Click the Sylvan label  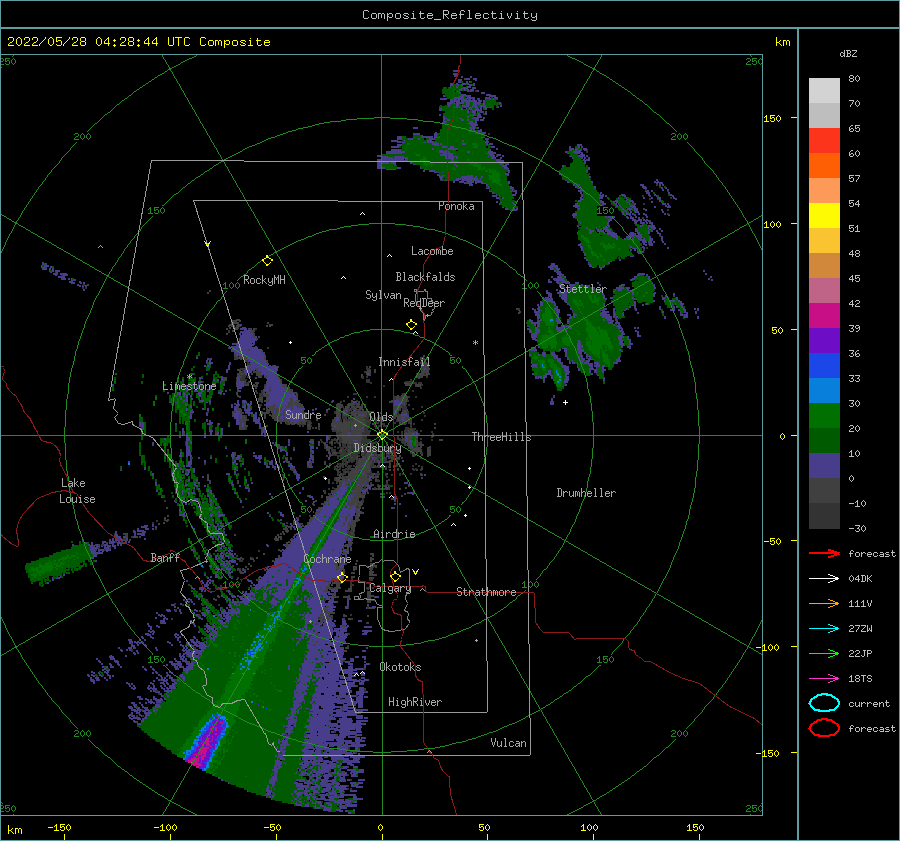[383, 295]
